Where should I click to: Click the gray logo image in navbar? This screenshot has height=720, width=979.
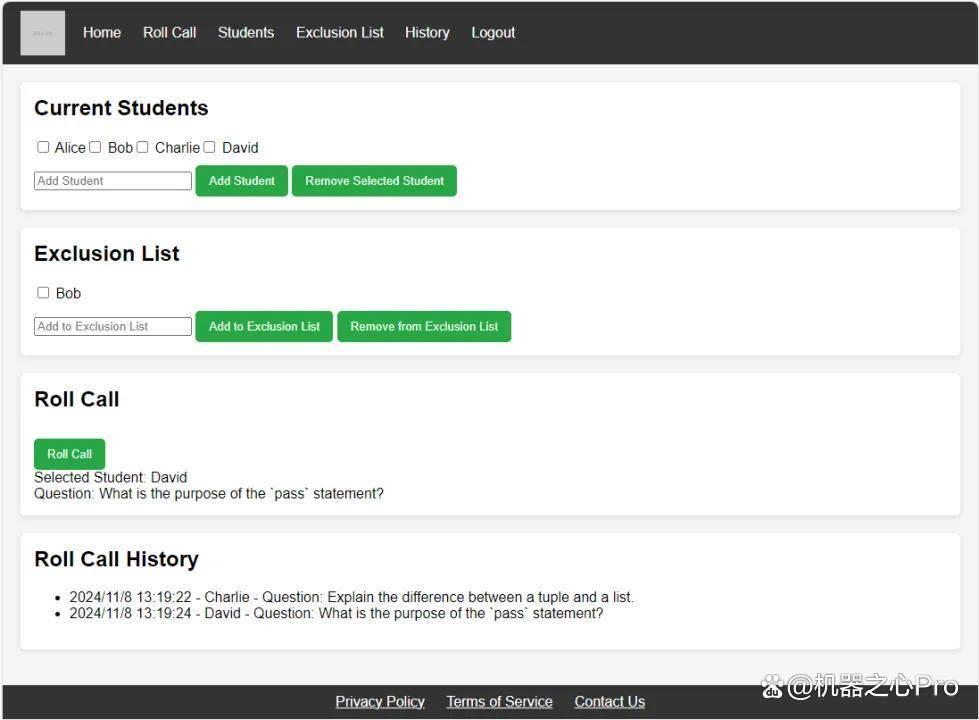coord(42,33)
